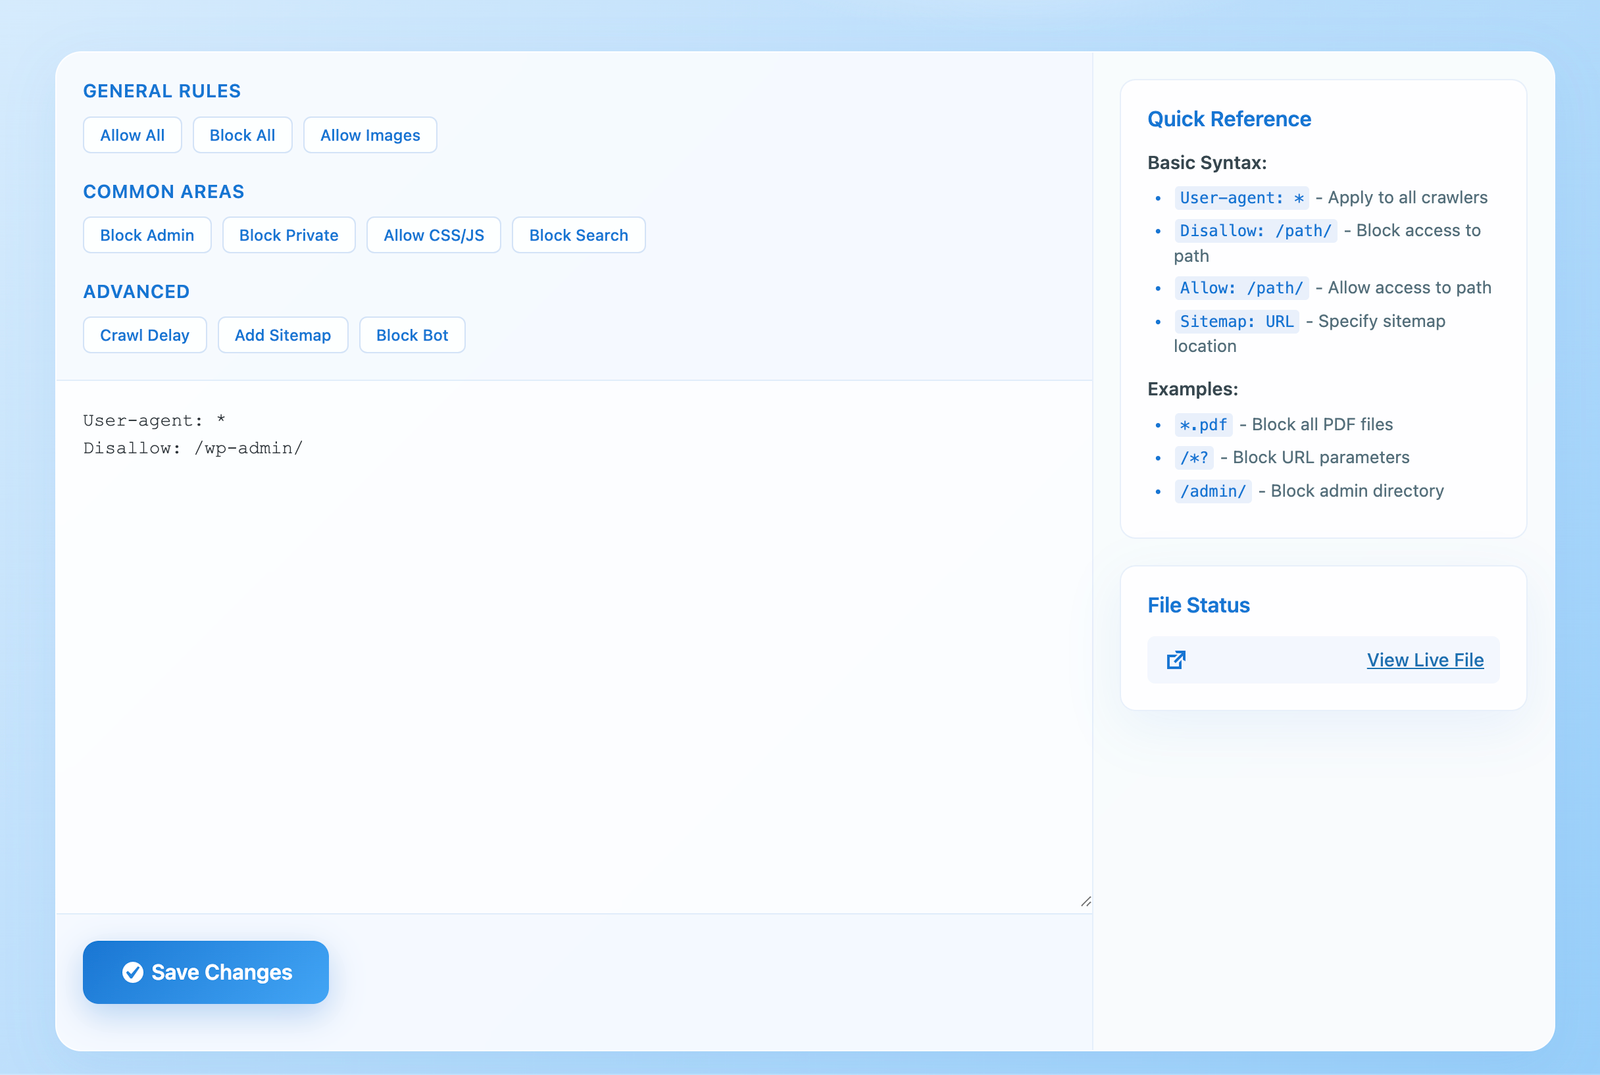Insert a Crawl Delay directive
Viewport: 1600px width, 1075px height.
(x=144, y=335)
